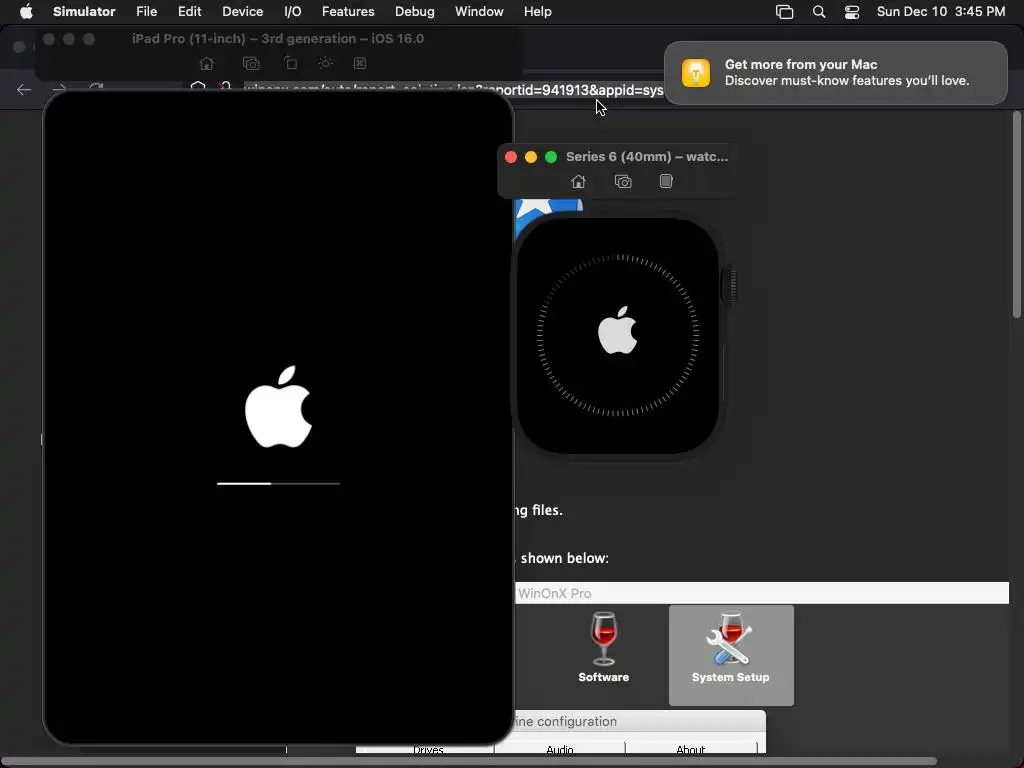Open the I/O menu
Viewport: 1024px width, 768px height.
[x=293, y=11]
